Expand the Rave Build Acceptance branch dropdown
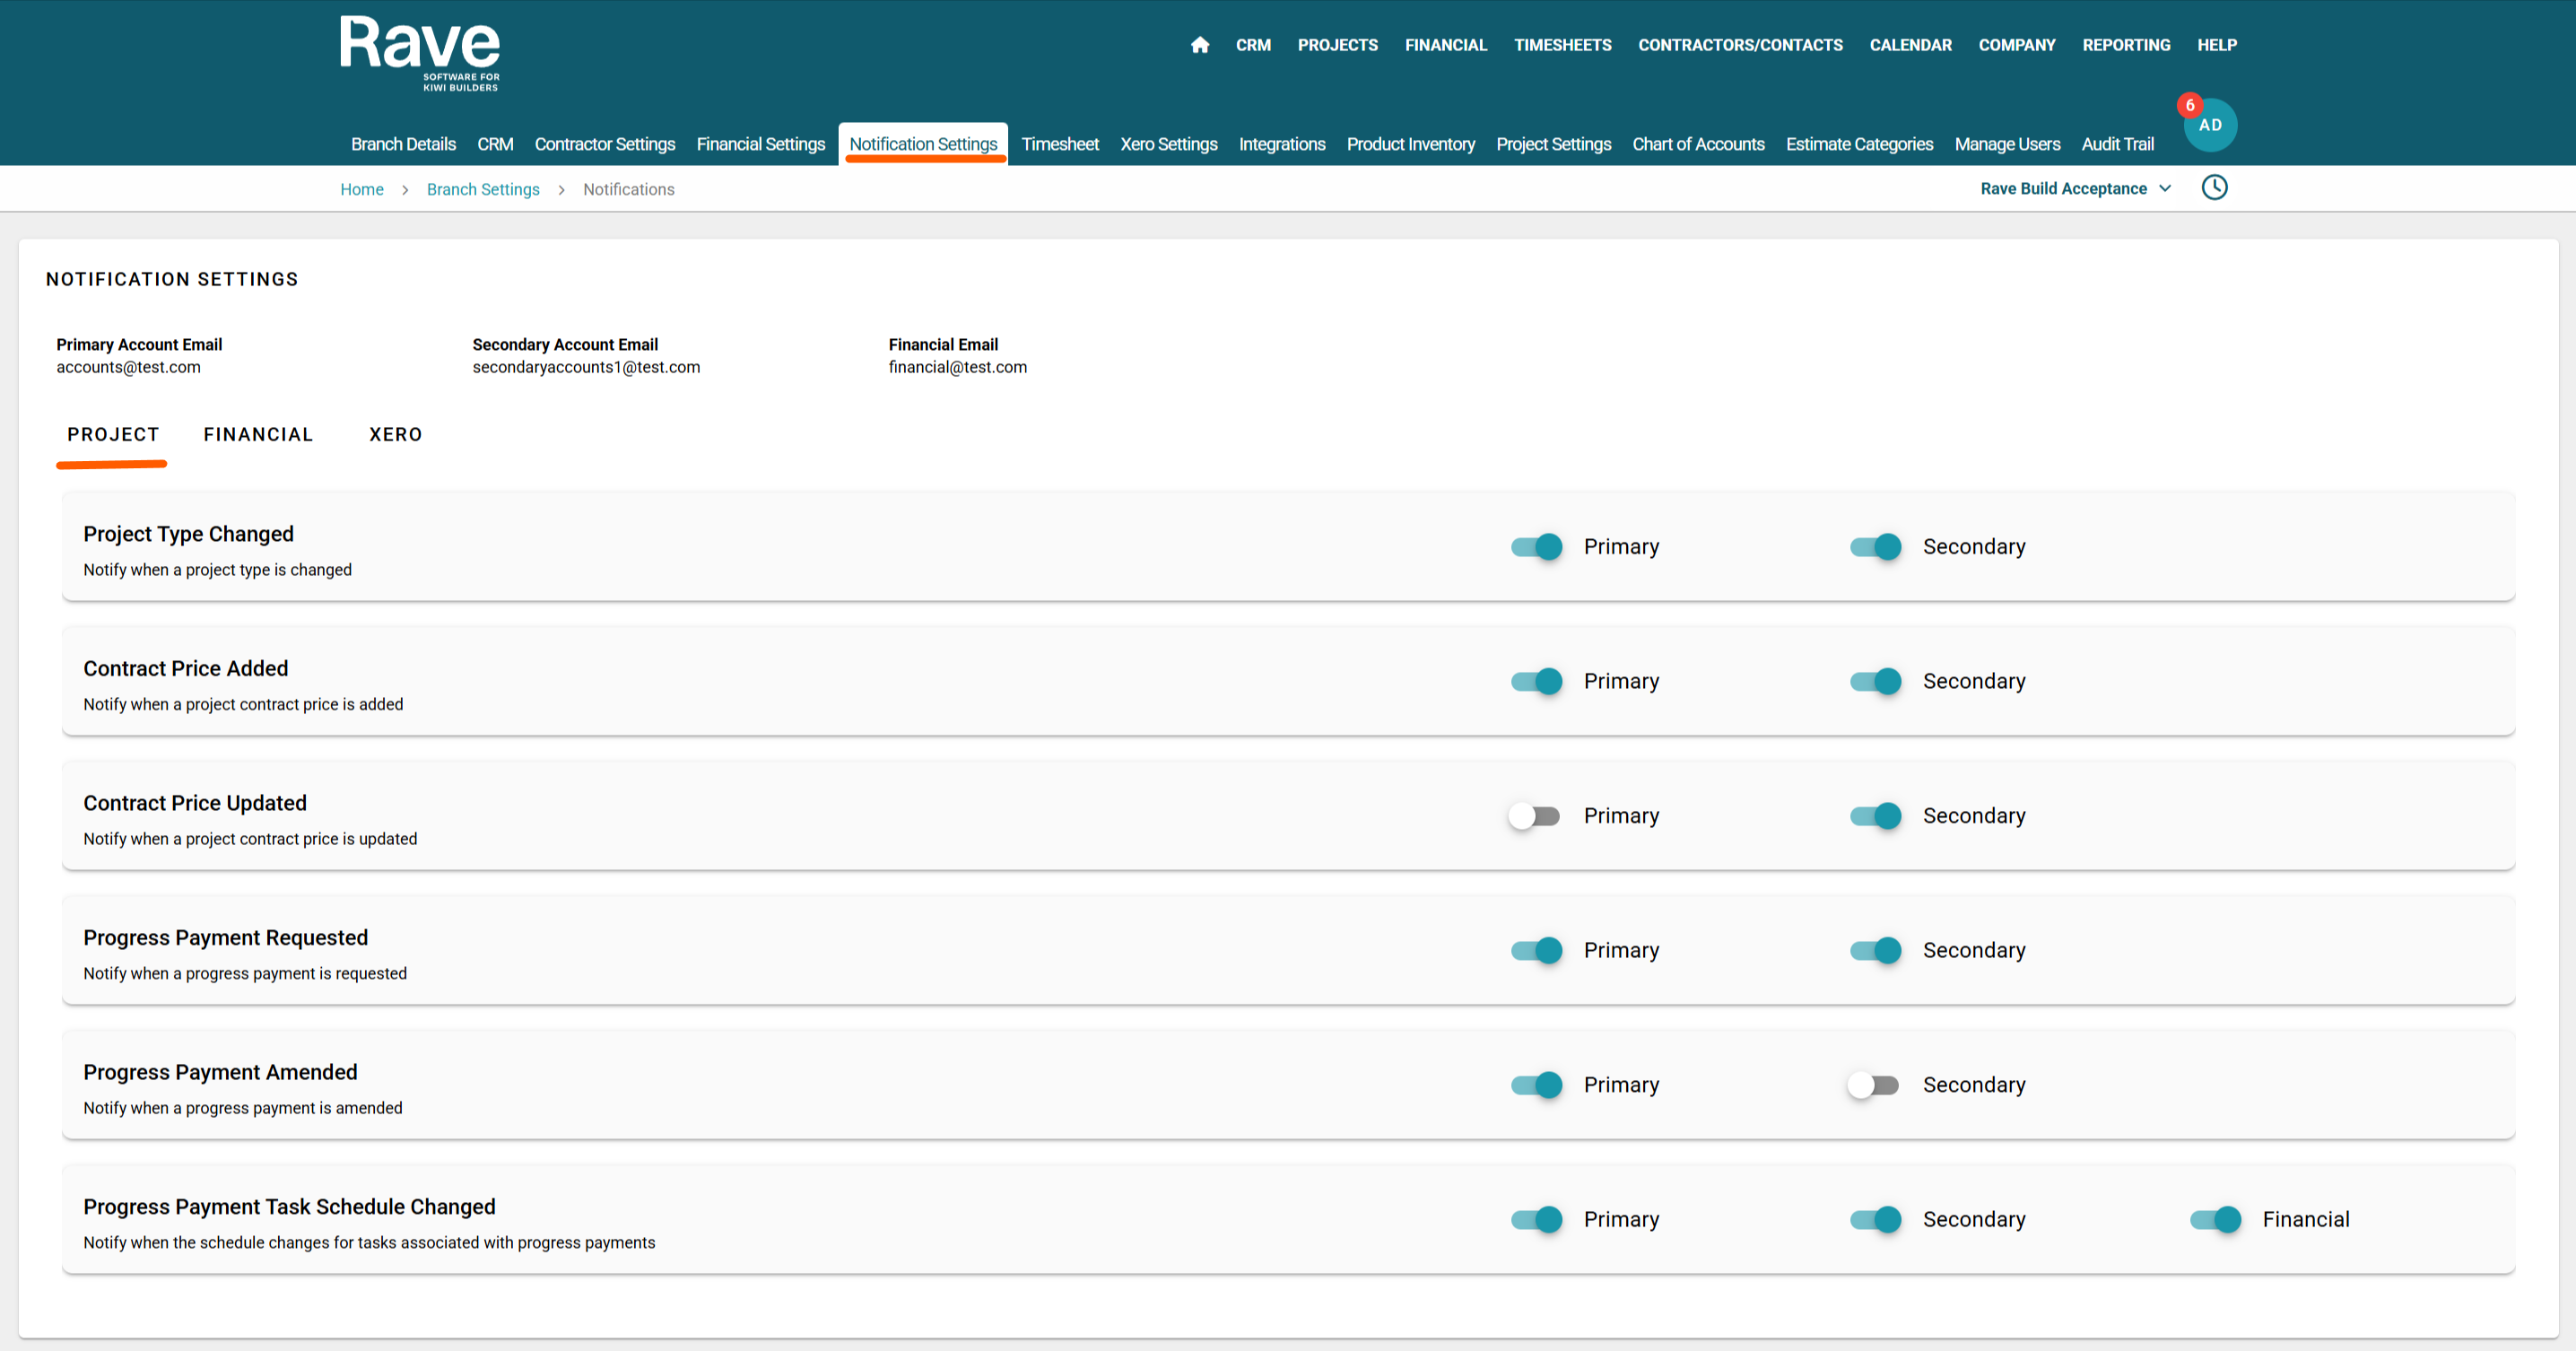Screen dimensions: 2576x1351 (2076, 189)
